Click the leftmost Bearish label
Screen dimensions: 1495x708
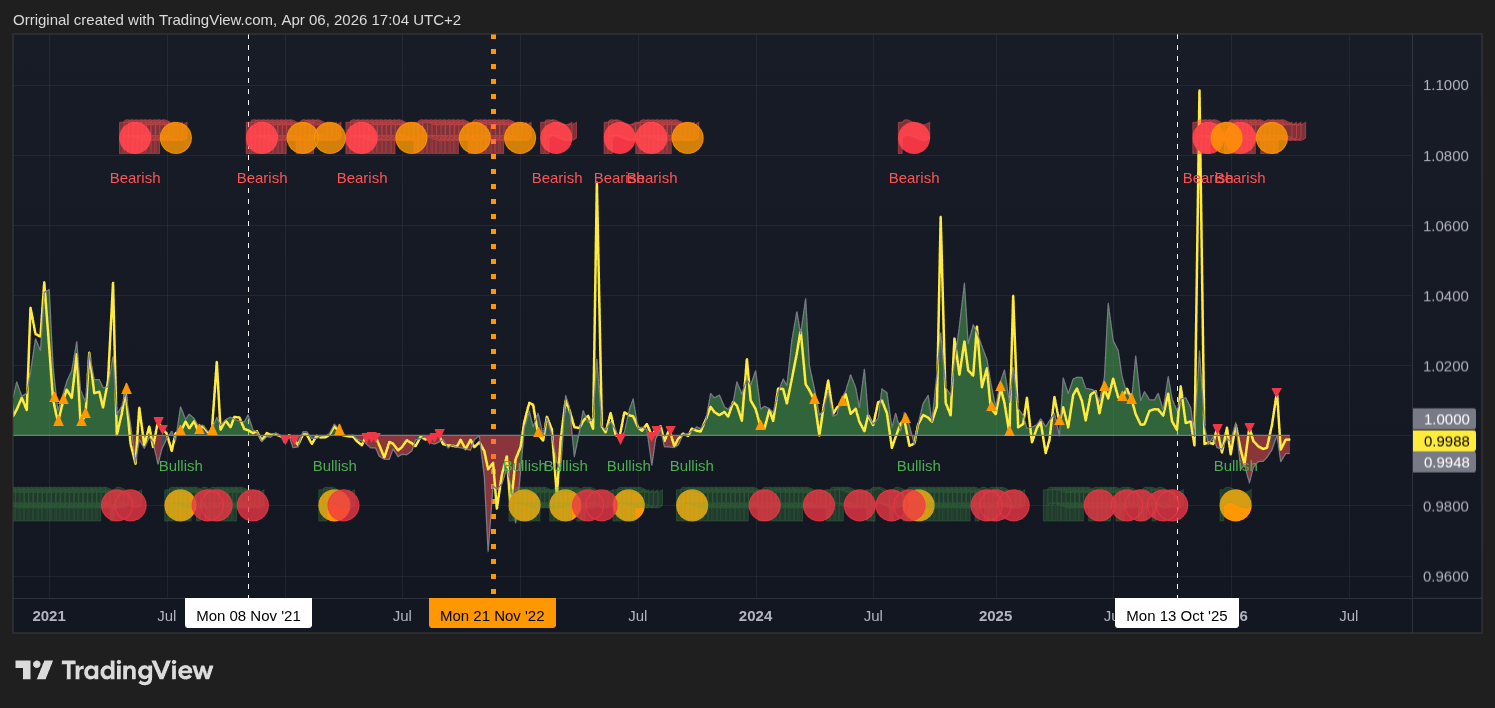(x=135, y=178)
